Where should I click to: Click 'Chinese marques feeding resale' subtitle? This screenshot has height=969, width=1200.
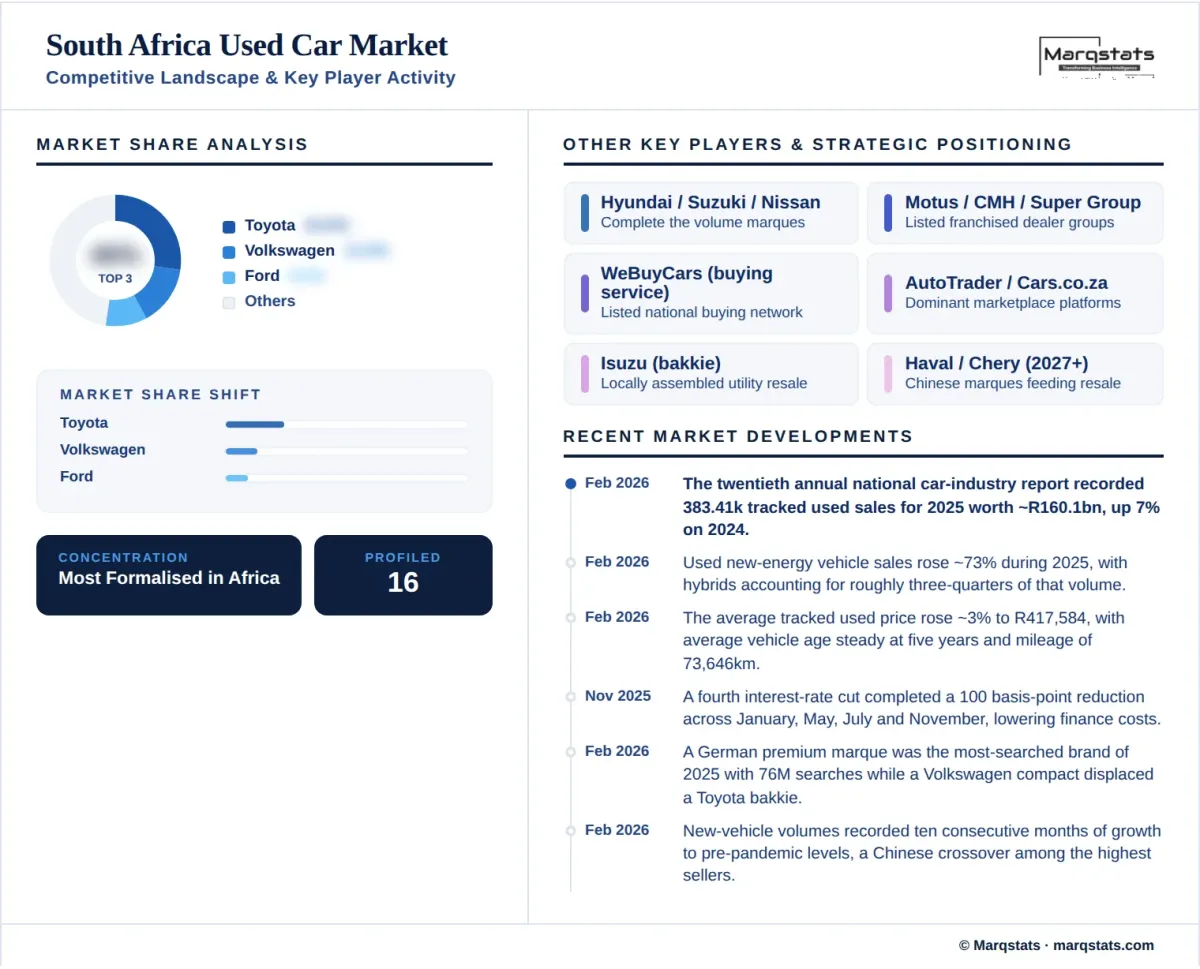click(x=1013, y=384)
